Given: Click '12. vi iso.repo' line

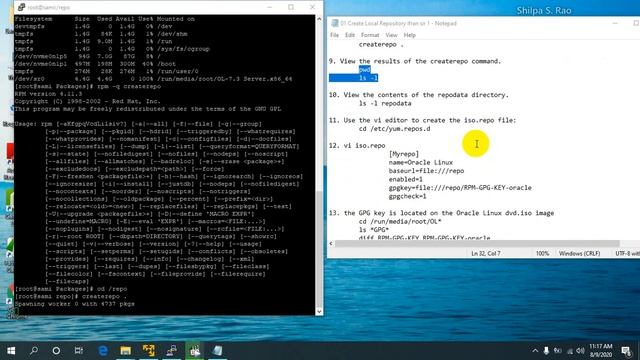Looking at the screenshot, I should click(357, 145).
